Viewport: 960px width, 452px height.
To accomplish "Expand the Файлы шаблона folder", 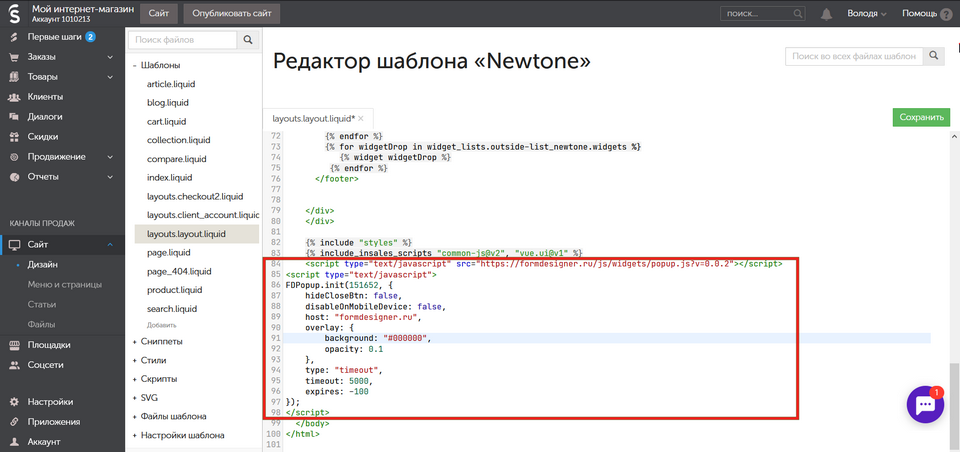I will (135, 416).
